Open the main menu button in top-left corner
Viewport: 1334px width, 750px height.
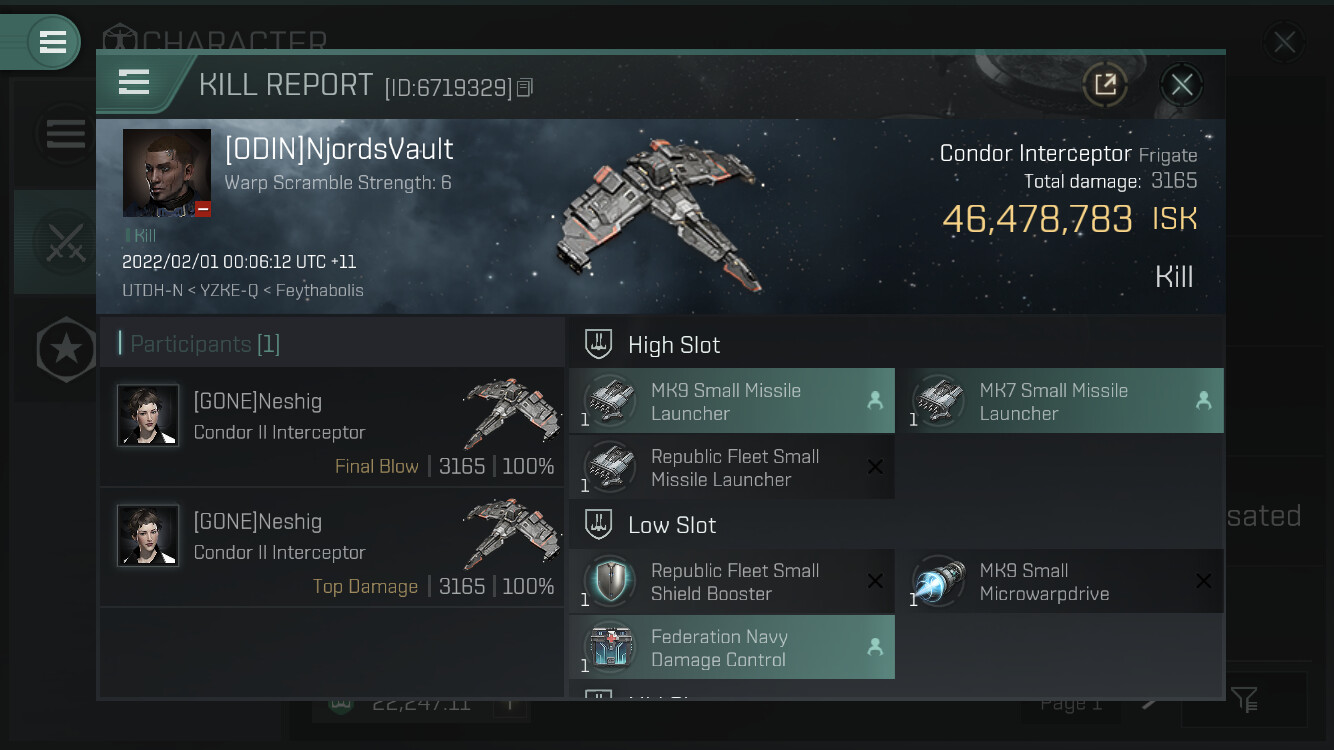[52, 42]
